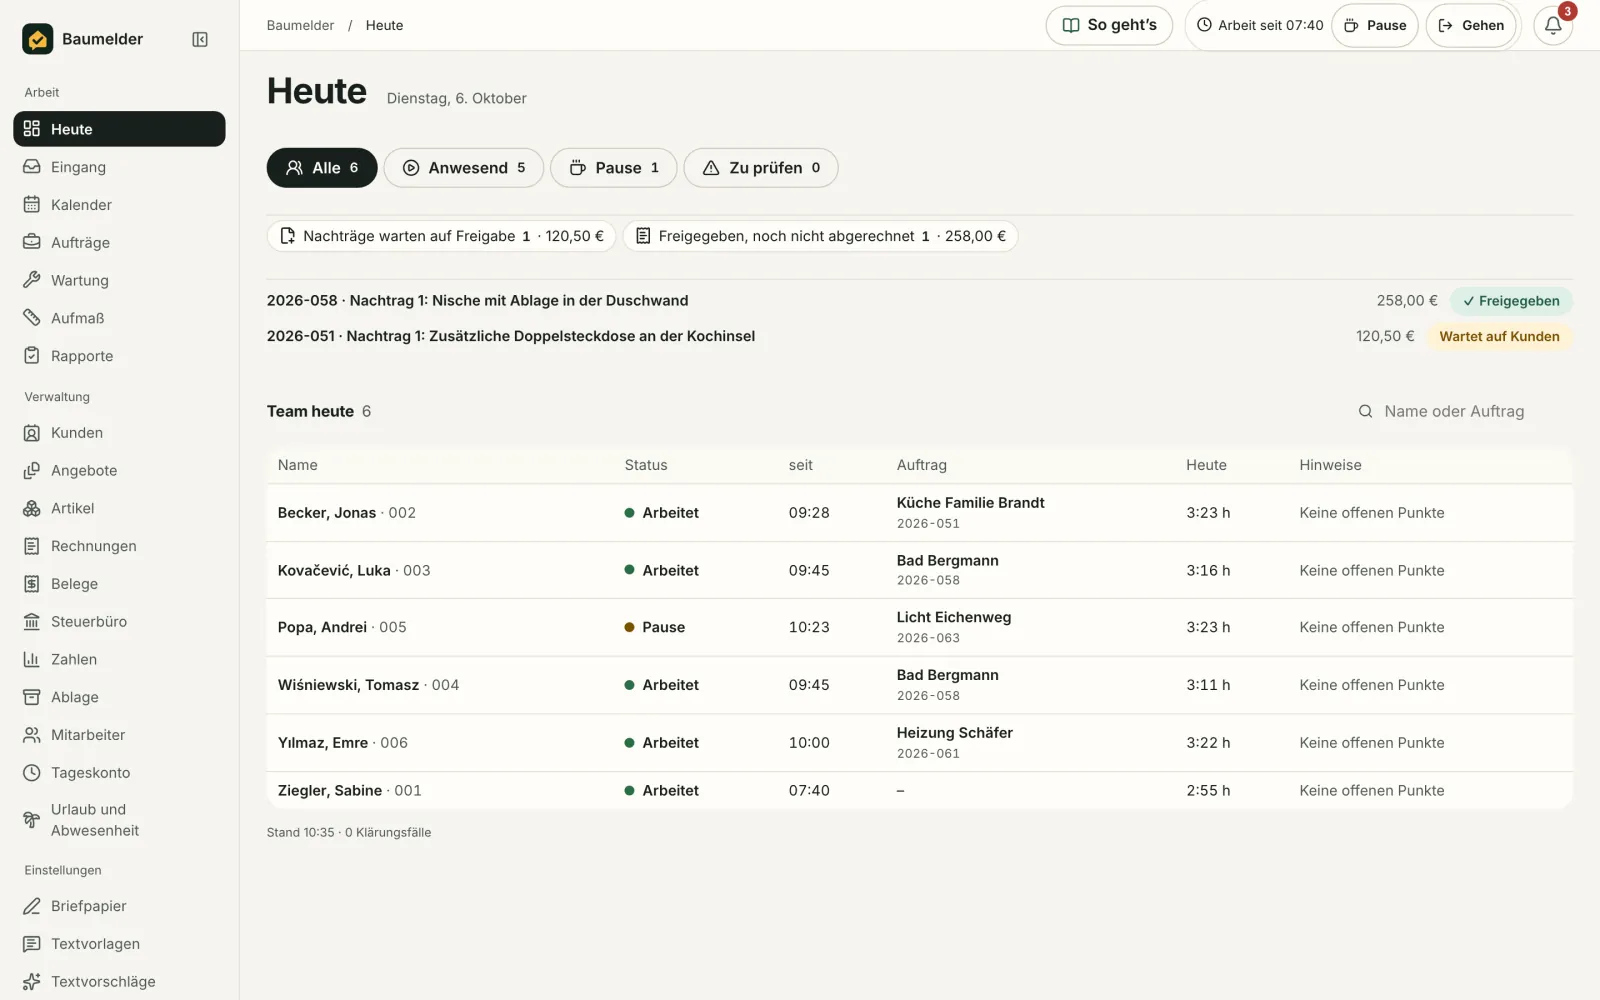Open Nachtrag 2026-058 Nische mit Ablage
Screen dimensions: 1600x1000
(919, 301)
